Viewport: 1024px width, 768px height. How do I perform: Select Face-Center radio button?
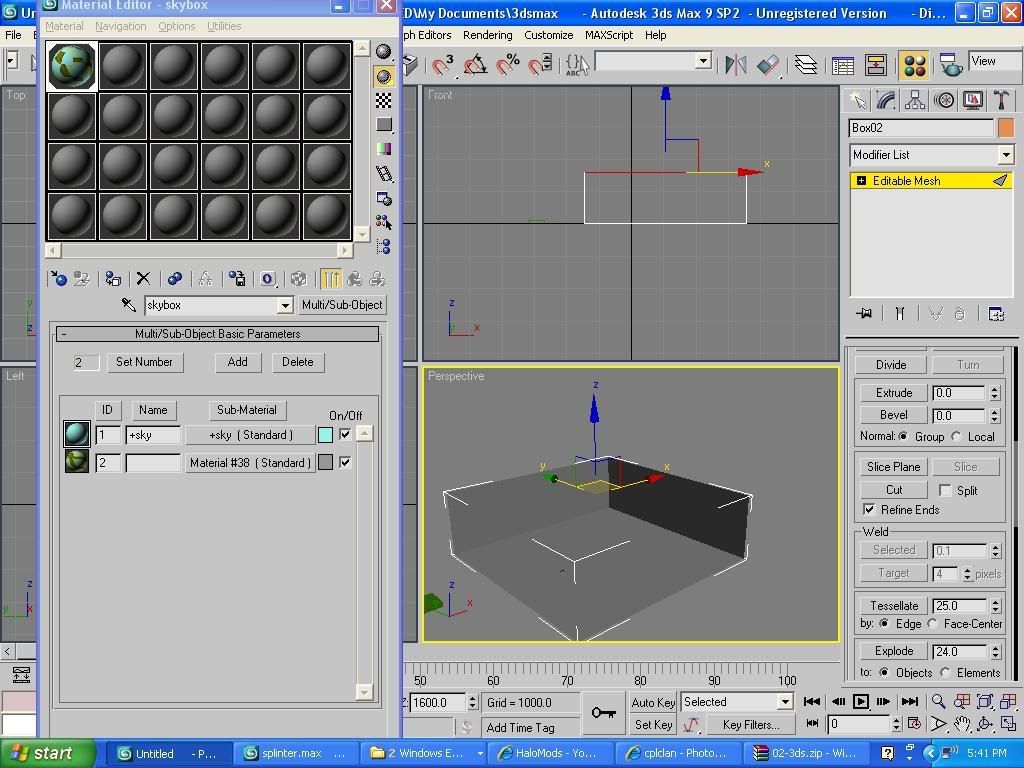coord(933,623)
